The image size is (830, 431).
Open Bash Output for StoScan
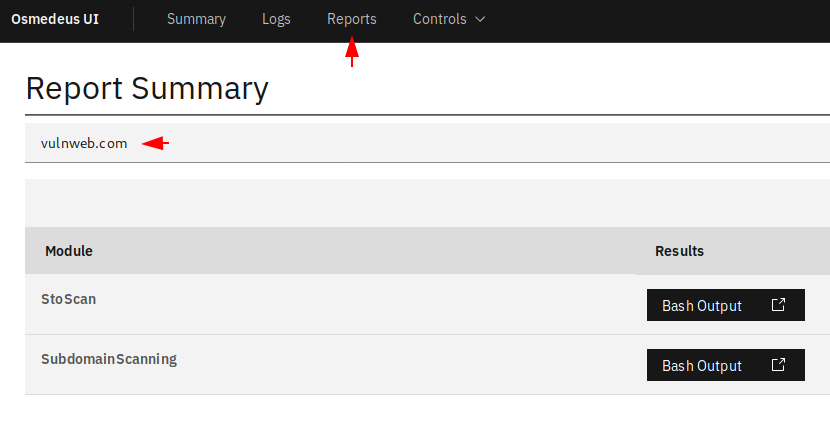click(x=726, y=305)
